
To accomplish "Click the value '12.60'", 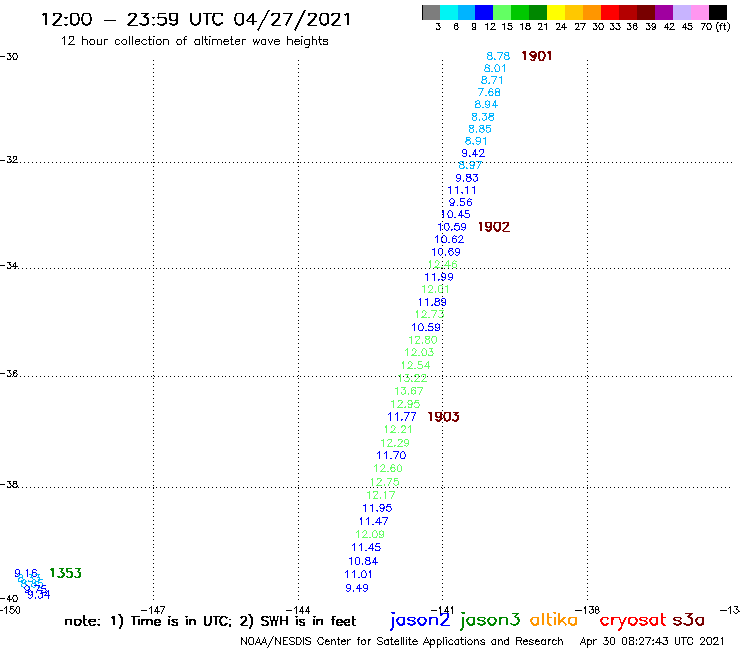I will (x=388, y=468).
